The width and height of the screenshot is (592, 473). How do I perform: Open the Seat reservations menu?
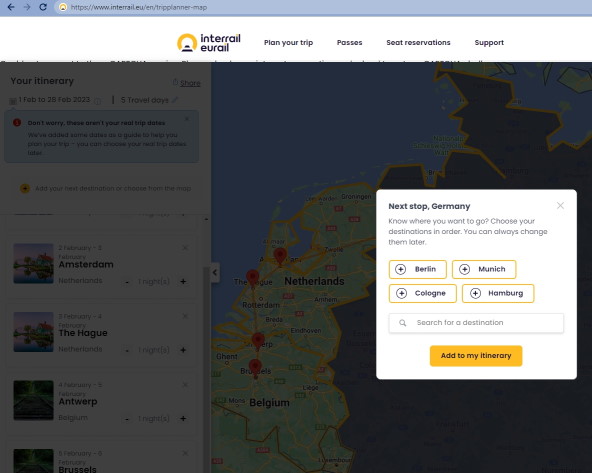418,43
